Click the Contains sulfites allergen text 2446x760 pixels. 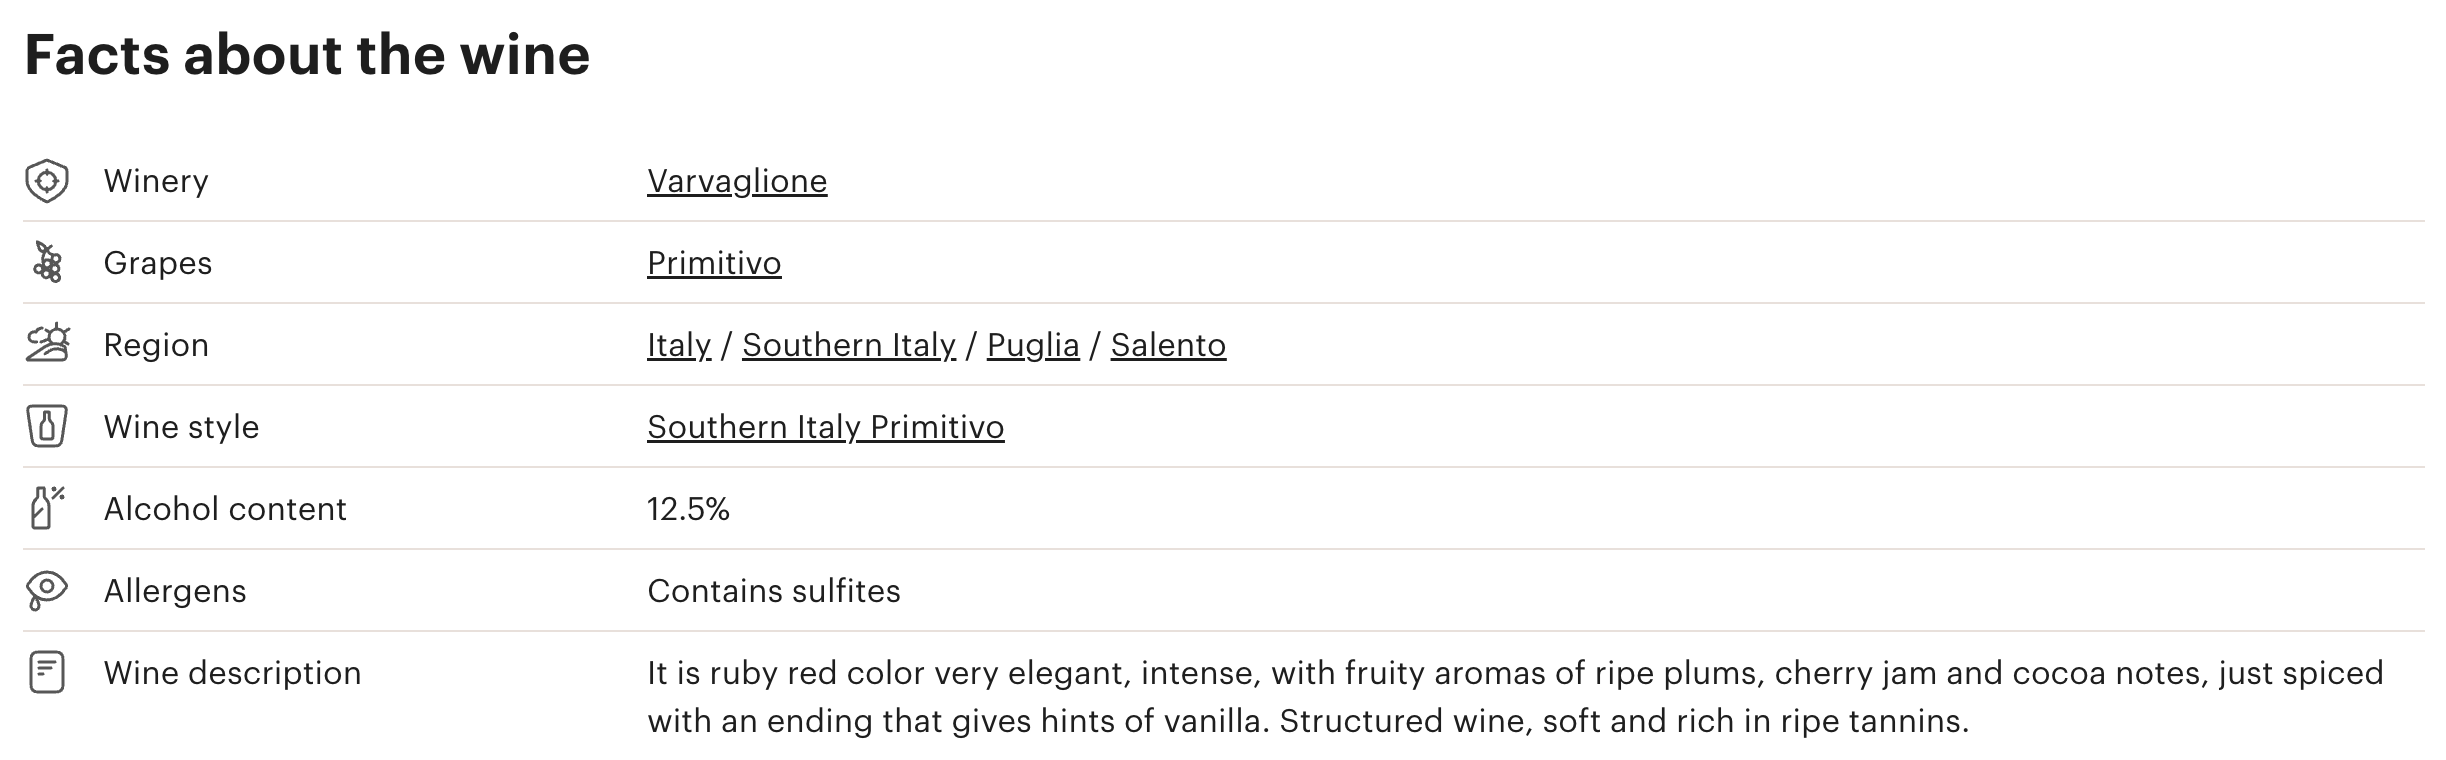[x=774, y=591]
